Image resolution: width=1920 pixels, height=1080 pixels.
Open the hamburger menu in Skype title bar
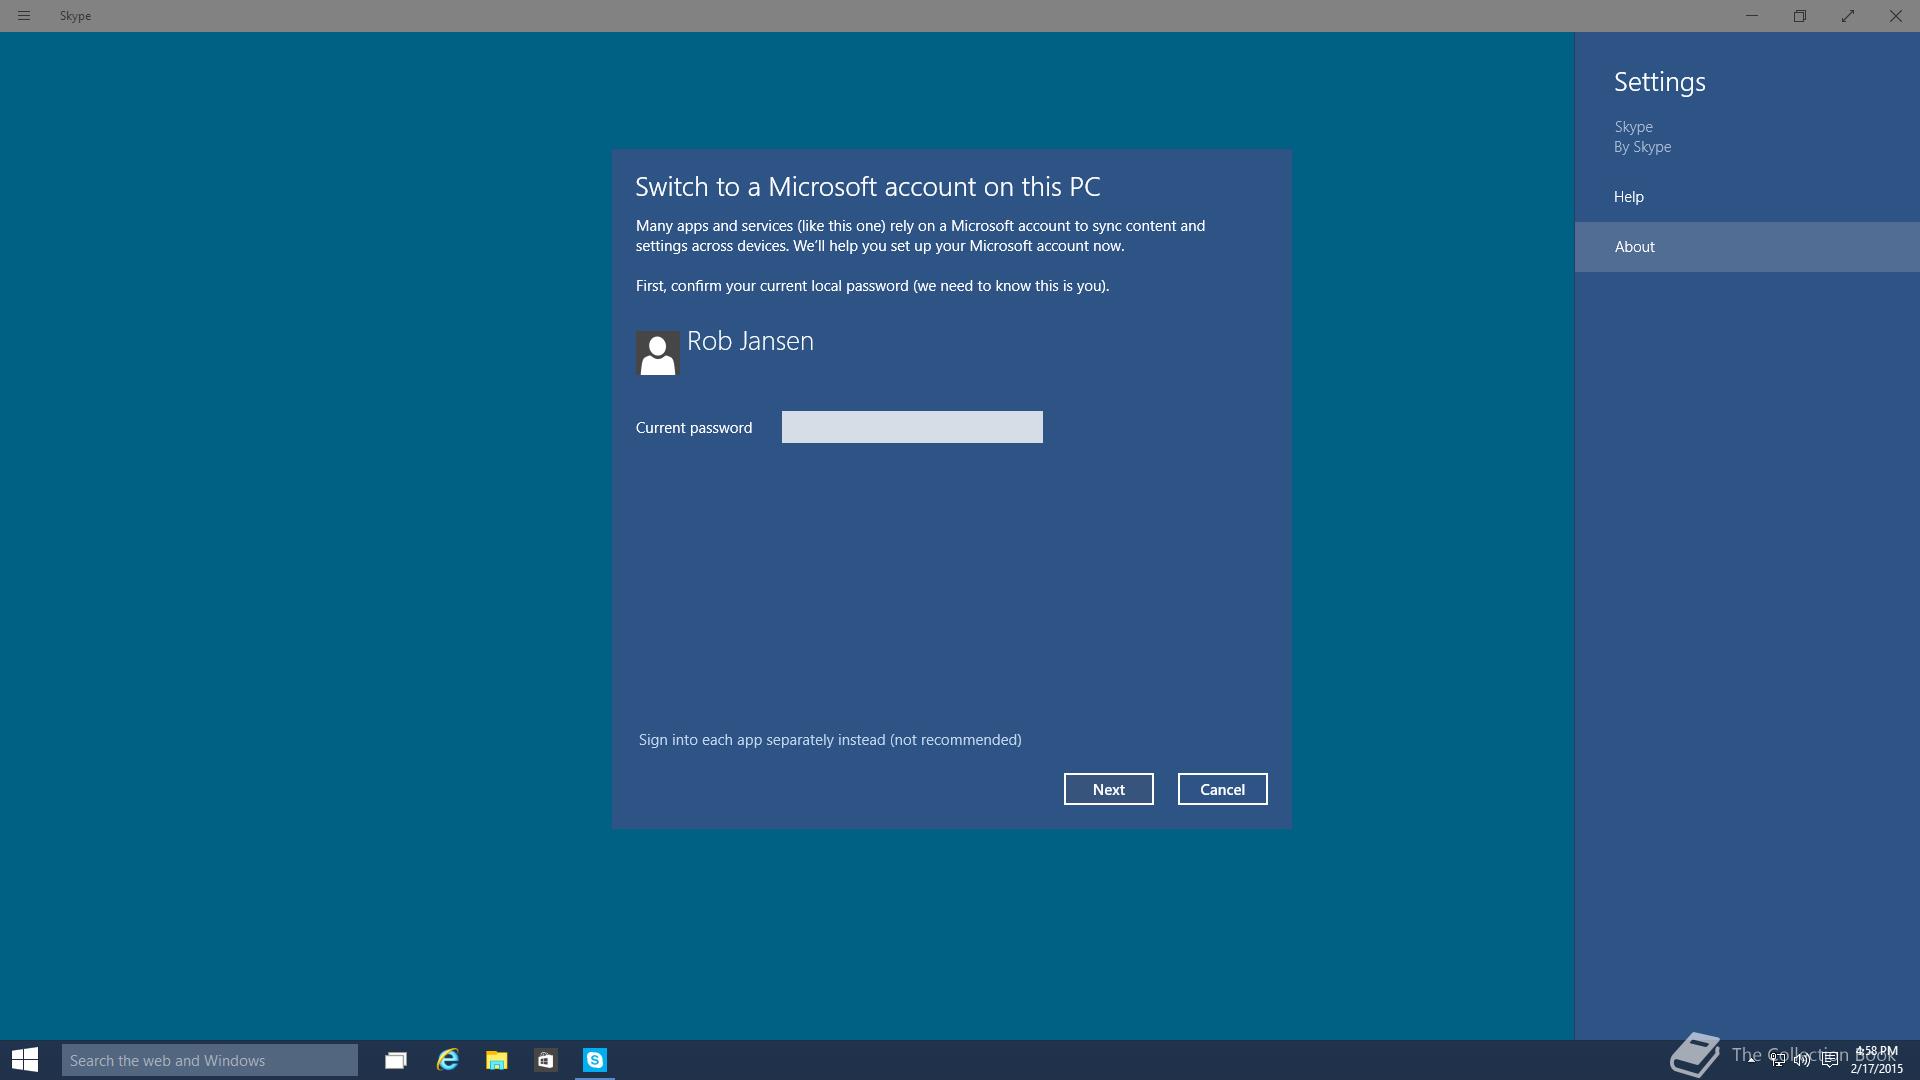[x=24, y=16]
